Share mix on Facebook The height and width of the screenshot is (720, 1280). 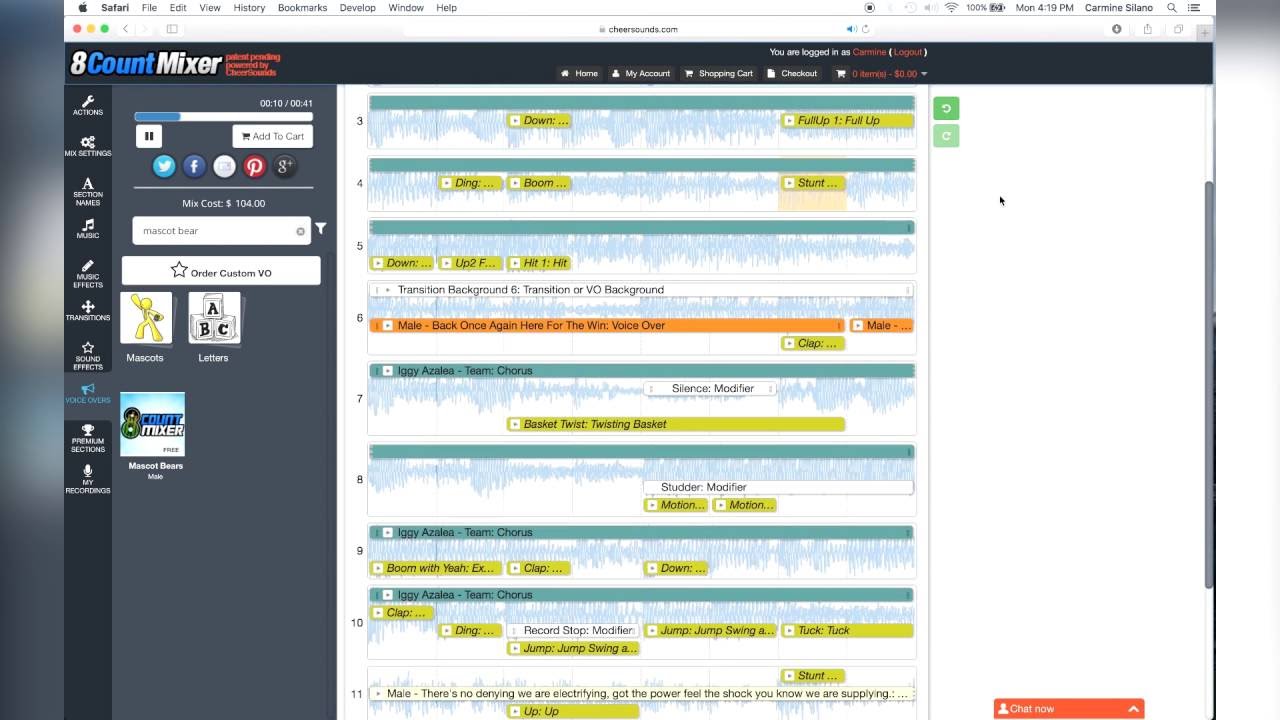194,166
